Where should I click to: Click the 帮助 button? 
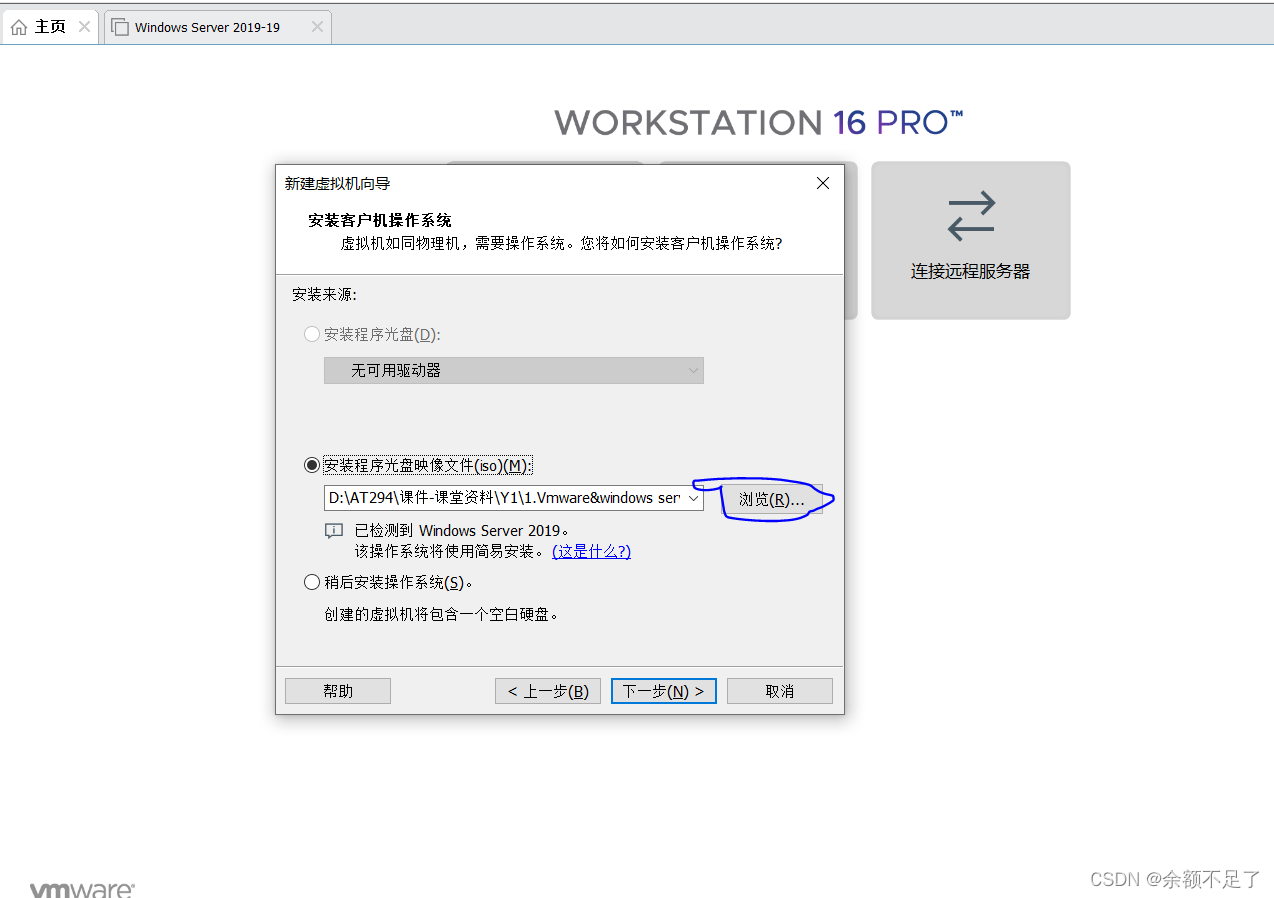pos(338,691)
